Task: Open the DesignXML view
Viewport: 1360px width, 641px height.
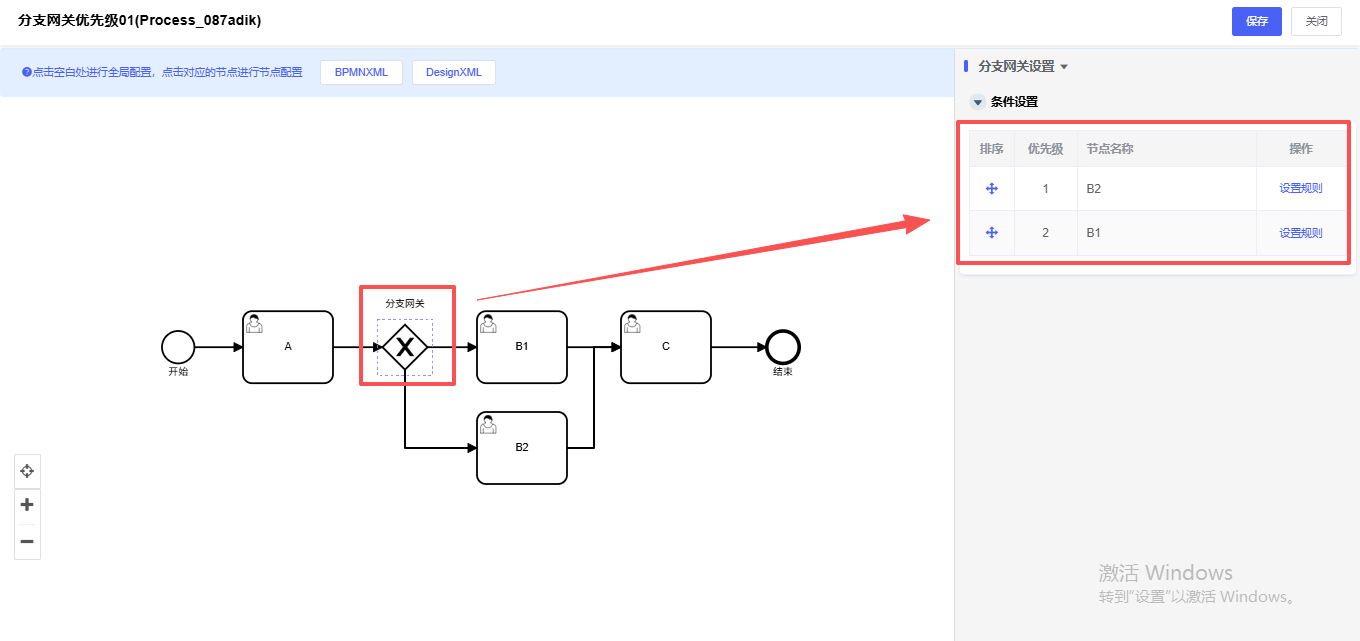Action: (x=453, y=72)
